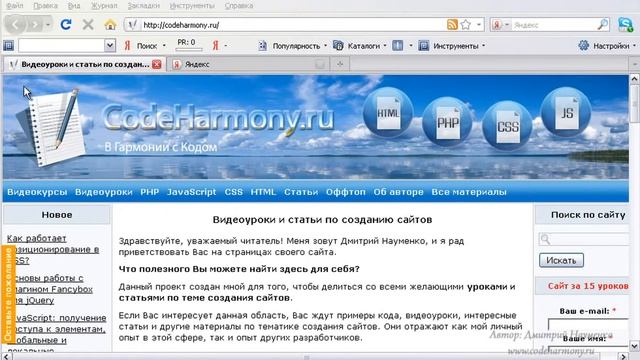Click the Stop loading X icon
Screen dimensions: 640x360
tap(88, 25)
